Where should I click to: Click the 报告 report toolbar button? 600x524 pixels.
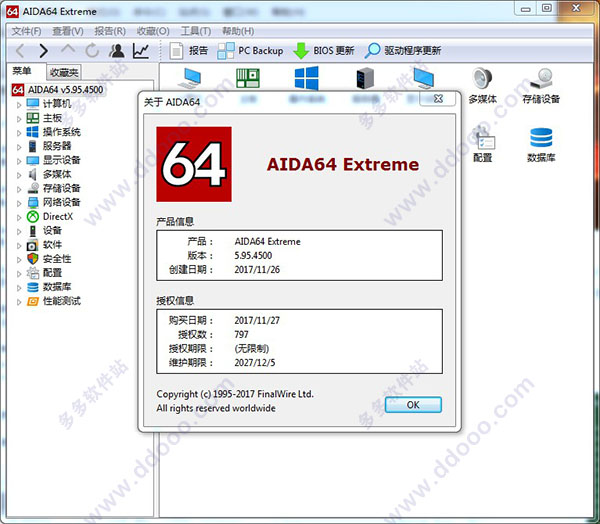[189, 51]
